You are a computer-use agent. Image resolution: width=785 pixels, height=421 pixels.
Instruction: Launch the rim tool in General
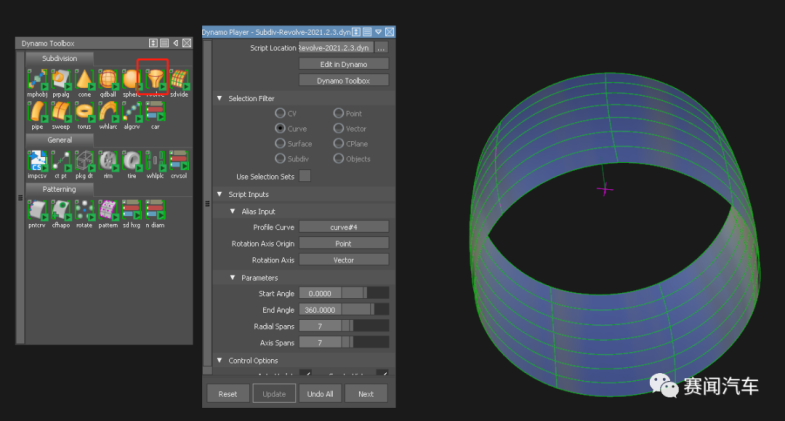108,161
